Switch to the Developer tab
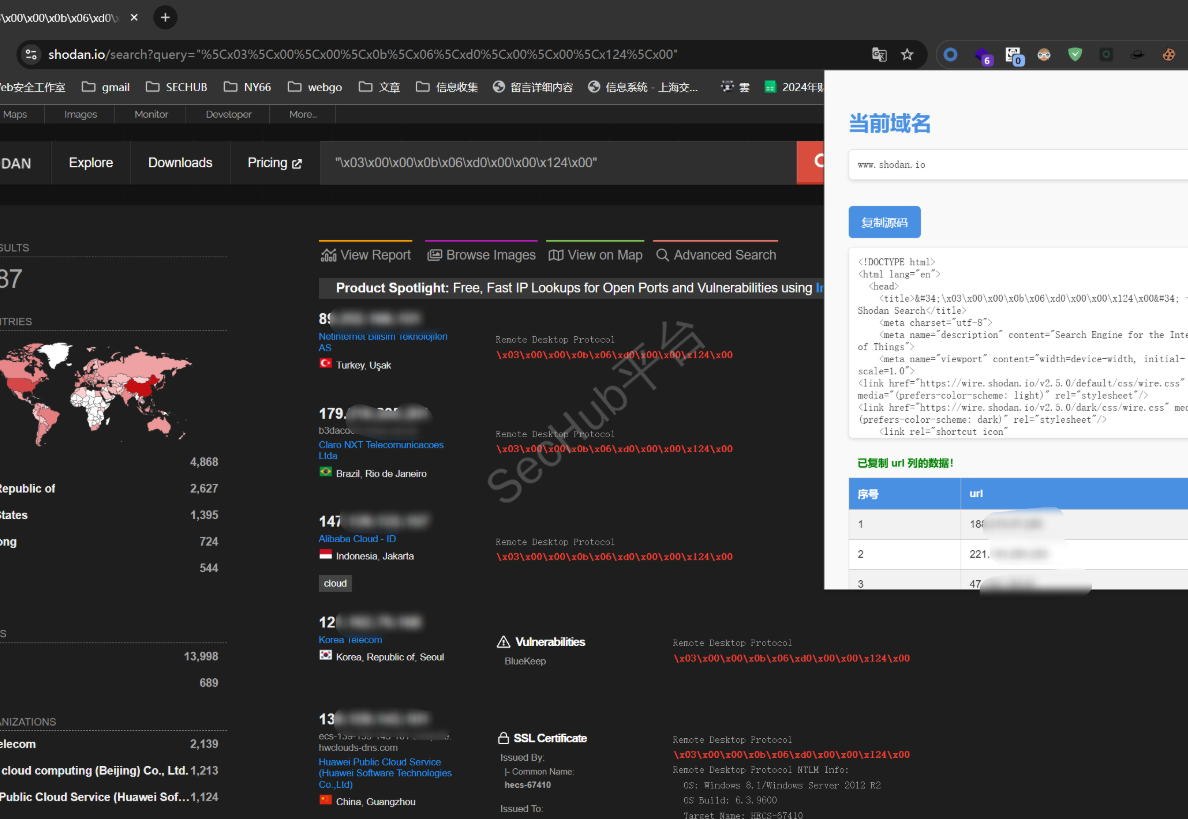1188x819 pixels. click(229, 114)
